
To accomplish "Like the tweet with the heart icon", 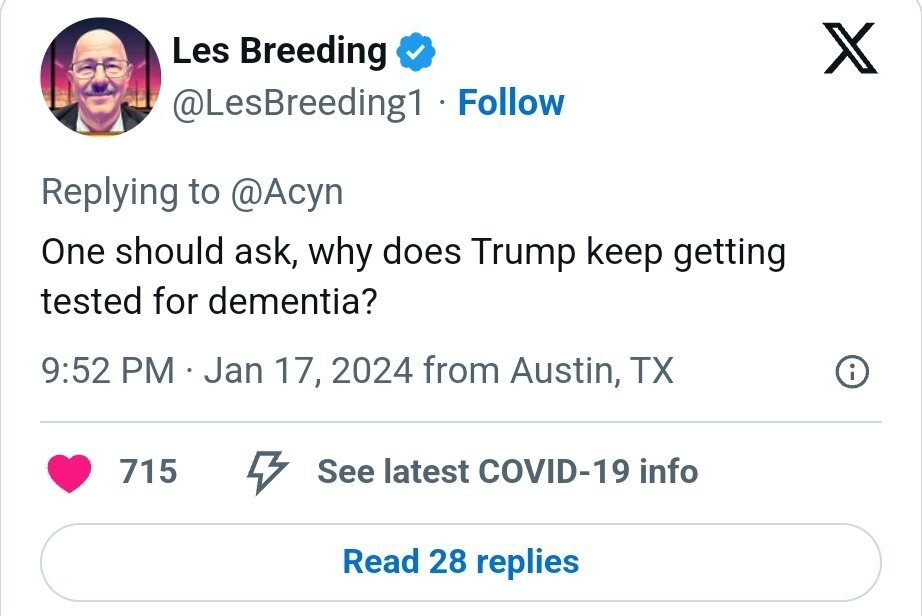I will point(69,472).
